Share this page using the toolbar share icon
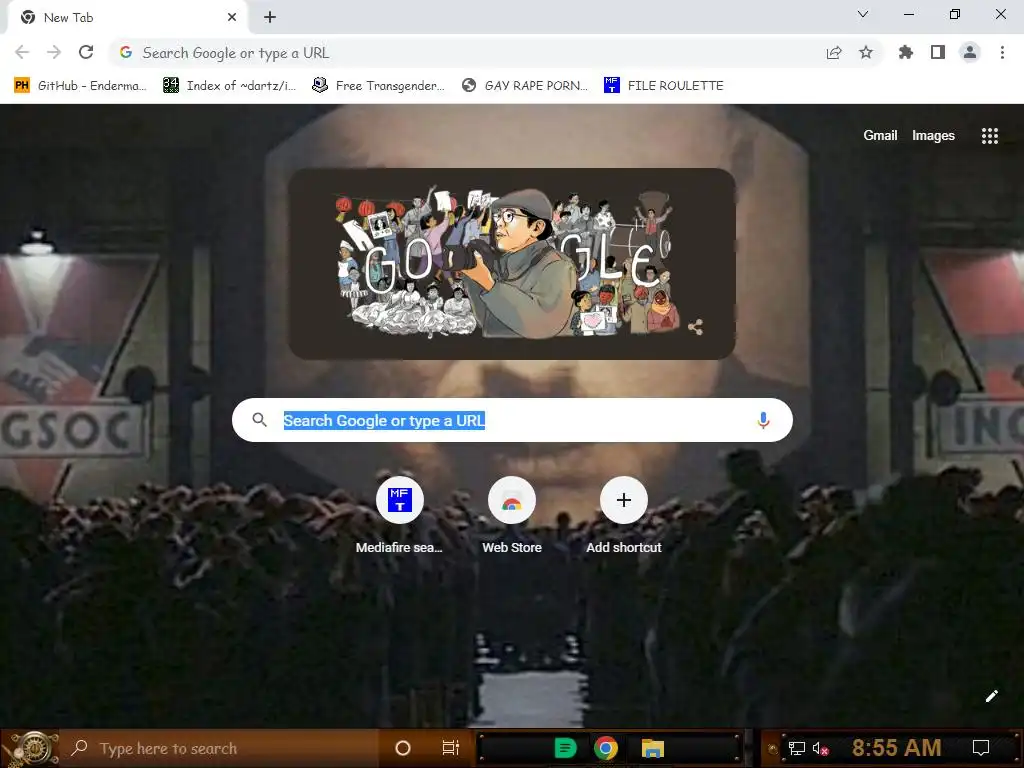Viewport: 1024px width, 768px height. pos(834,53)
